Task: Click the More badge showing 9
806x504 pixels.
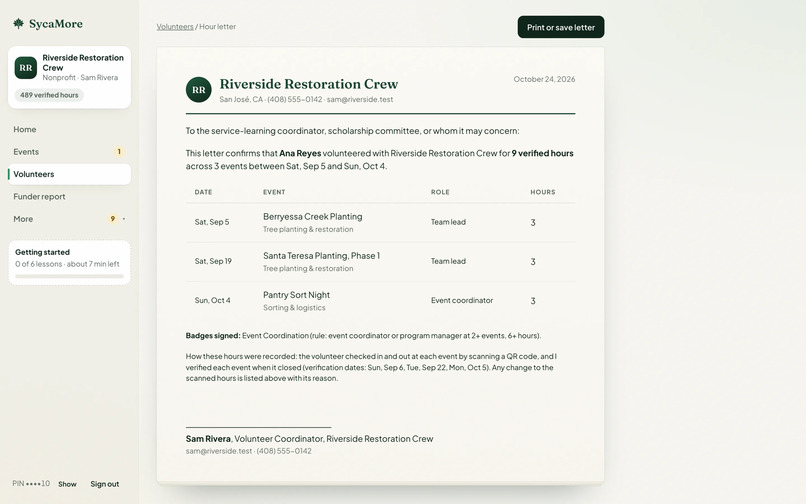Action: [x=113, y=219]
